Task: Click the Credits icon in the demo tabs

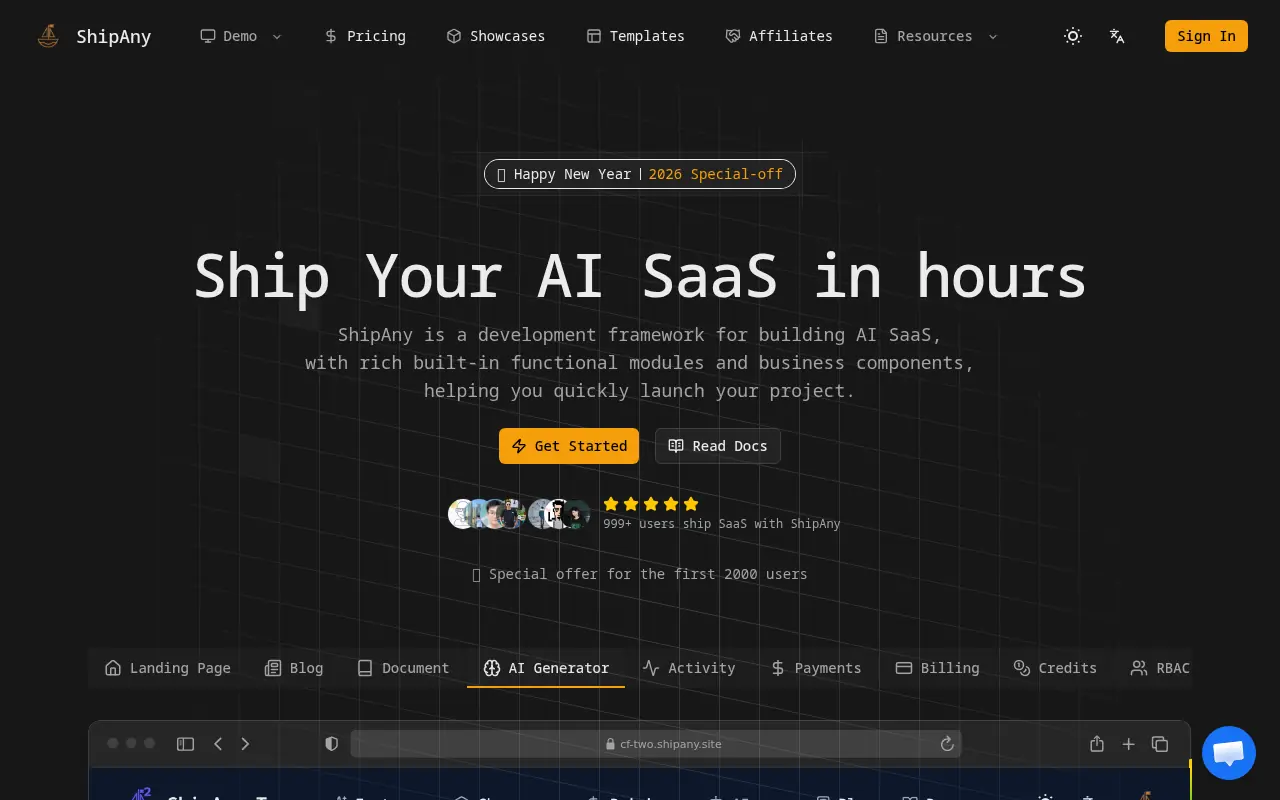Action: (1022, 668)
